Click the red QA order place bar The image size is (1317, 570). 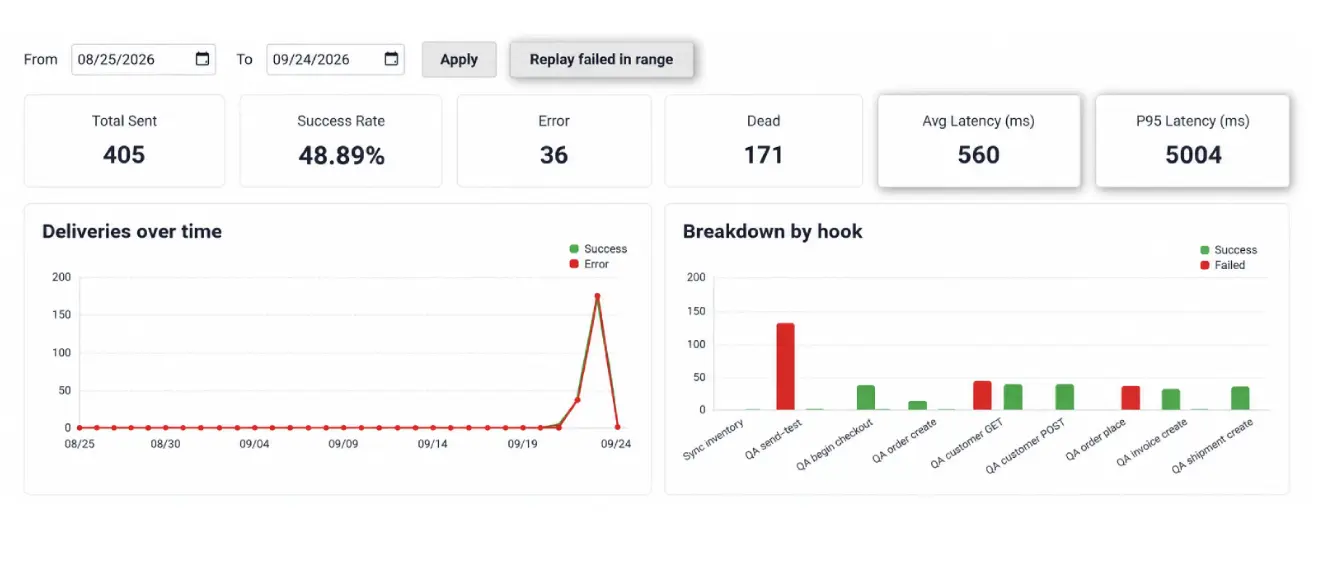1130,398
